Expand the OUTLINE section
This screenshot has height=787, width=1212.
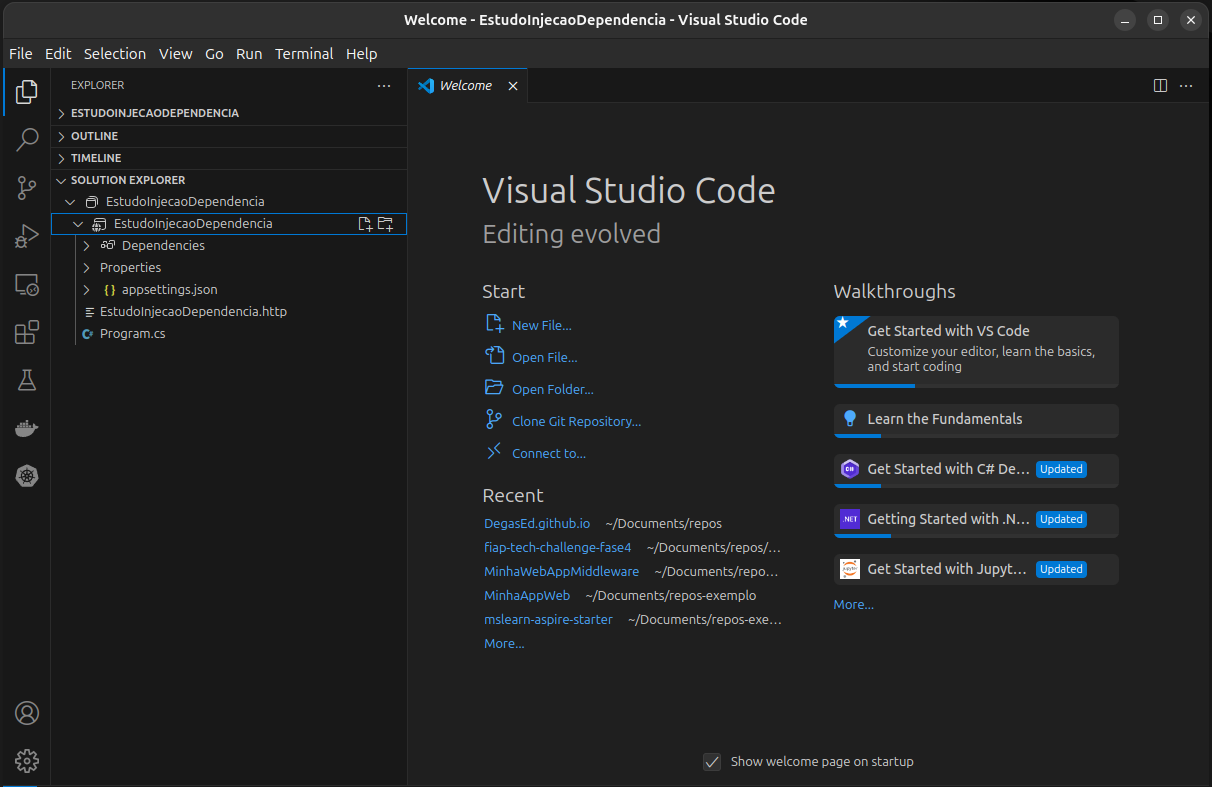click(x=62, y=136)
